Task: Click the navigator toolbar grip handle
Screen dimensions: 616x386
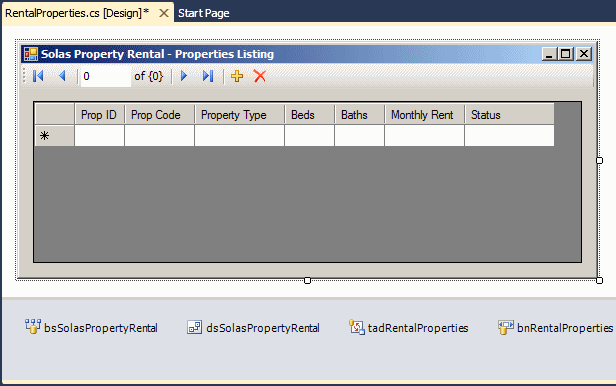Action: [24, 76]
